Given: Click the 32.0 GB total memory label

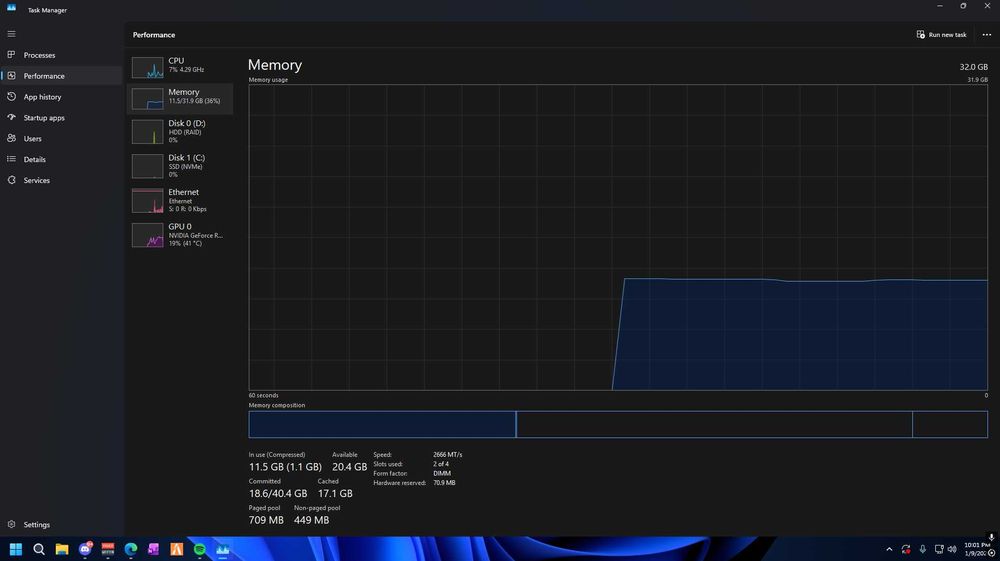Looking at the screenshot, I should [x=973, y=67].
